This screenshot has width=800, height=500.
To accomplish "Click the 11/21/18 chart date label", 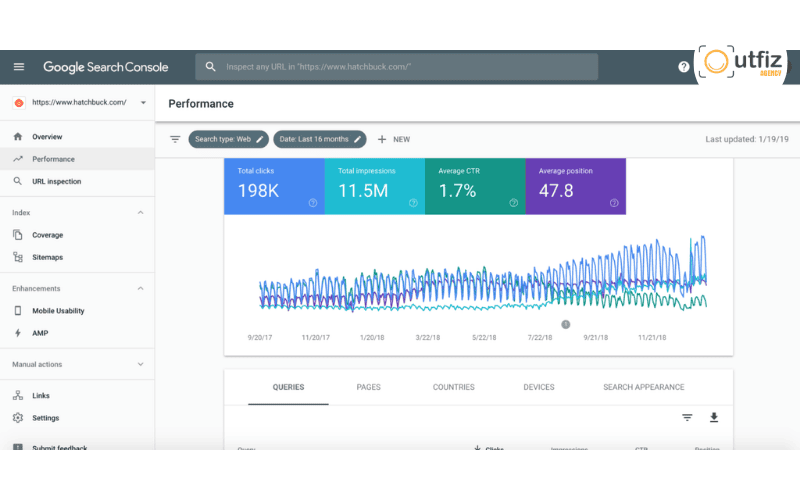I will 652,337.
